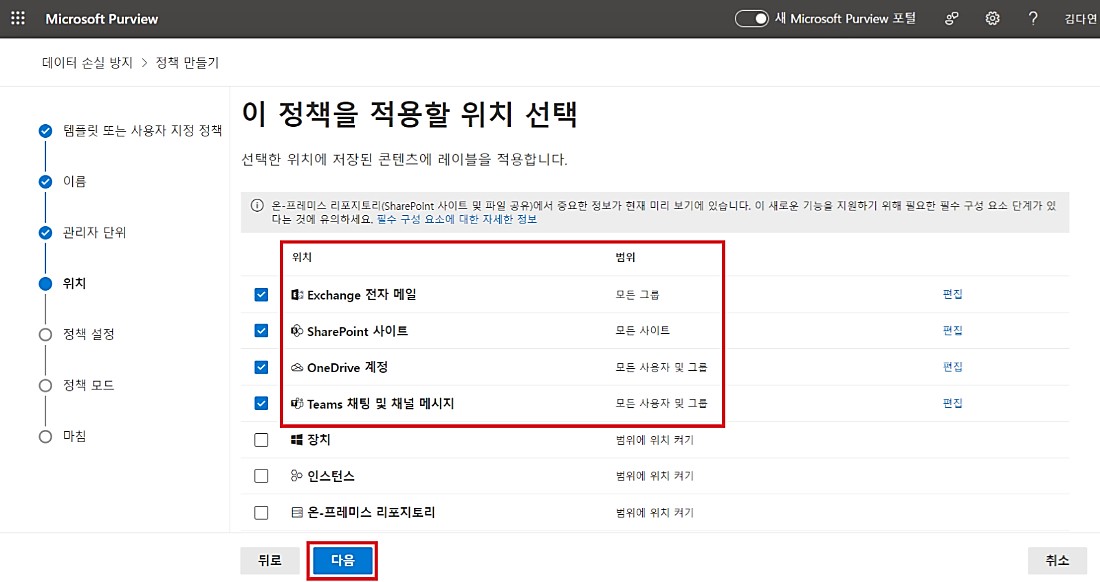The image size is (1100, 582).
Task: Click the 뒤로 button
Action: pyautogui.click(x=269, y=561)
